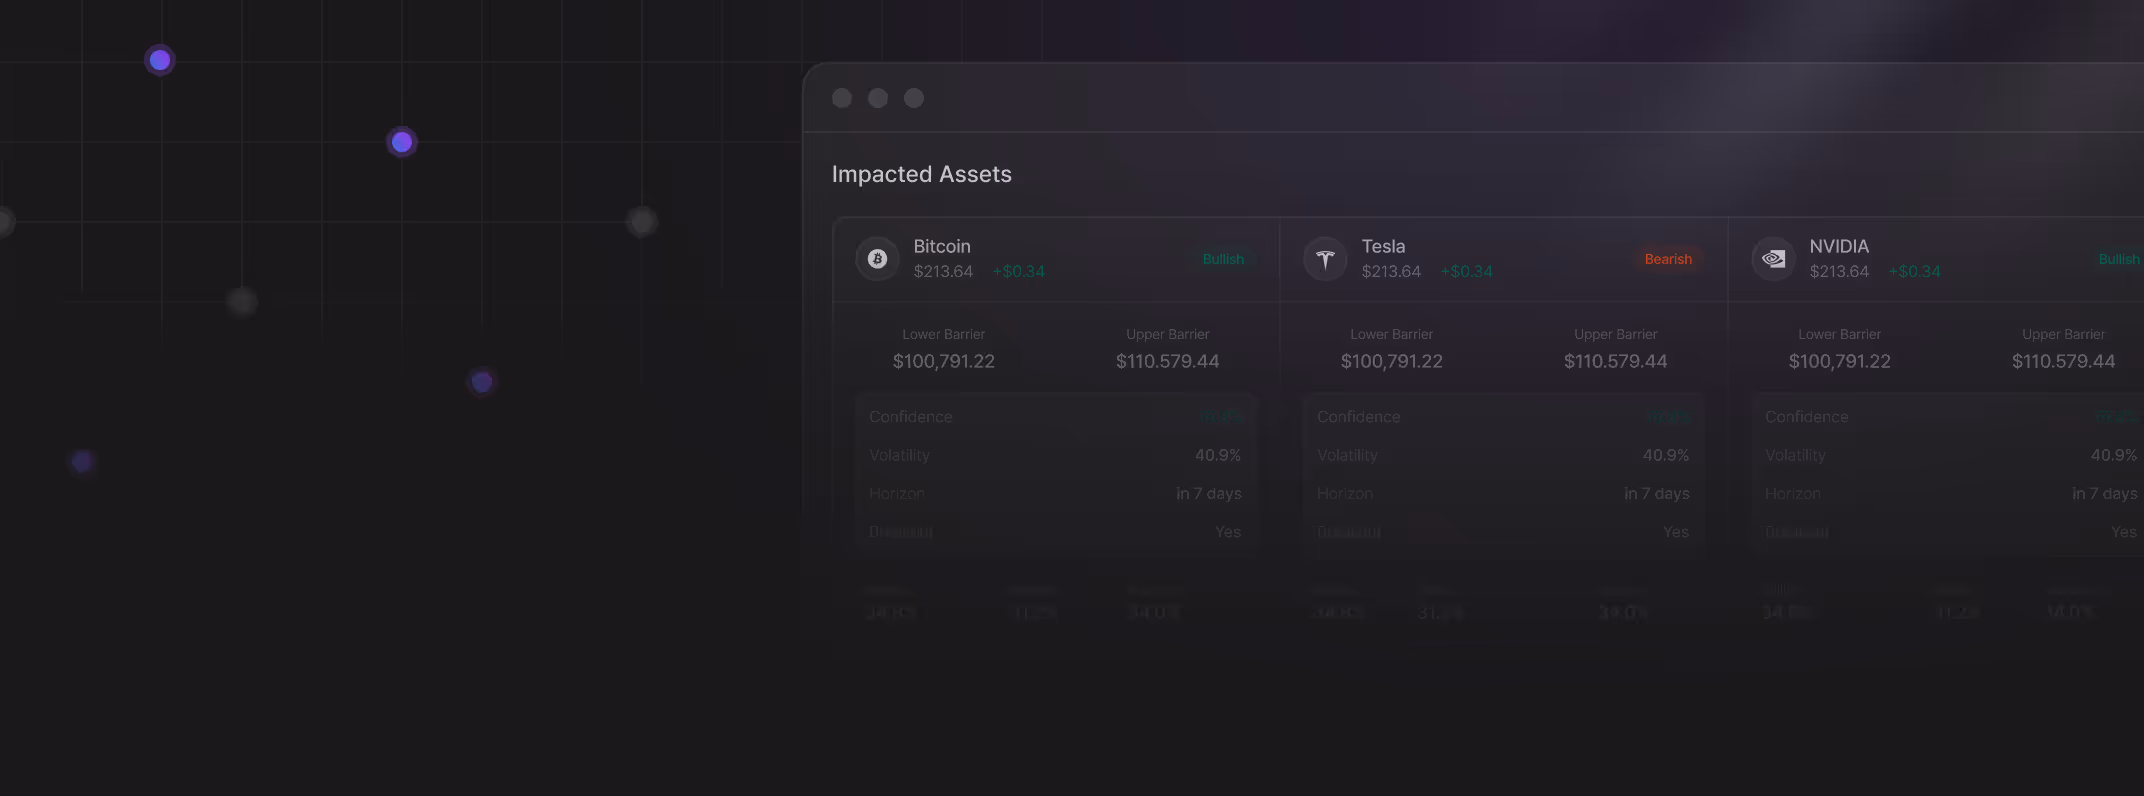This screenshot has height=796, width=2144.
Task: Click Tesla's Upper Barrier value
Action: pos(1616,361)
